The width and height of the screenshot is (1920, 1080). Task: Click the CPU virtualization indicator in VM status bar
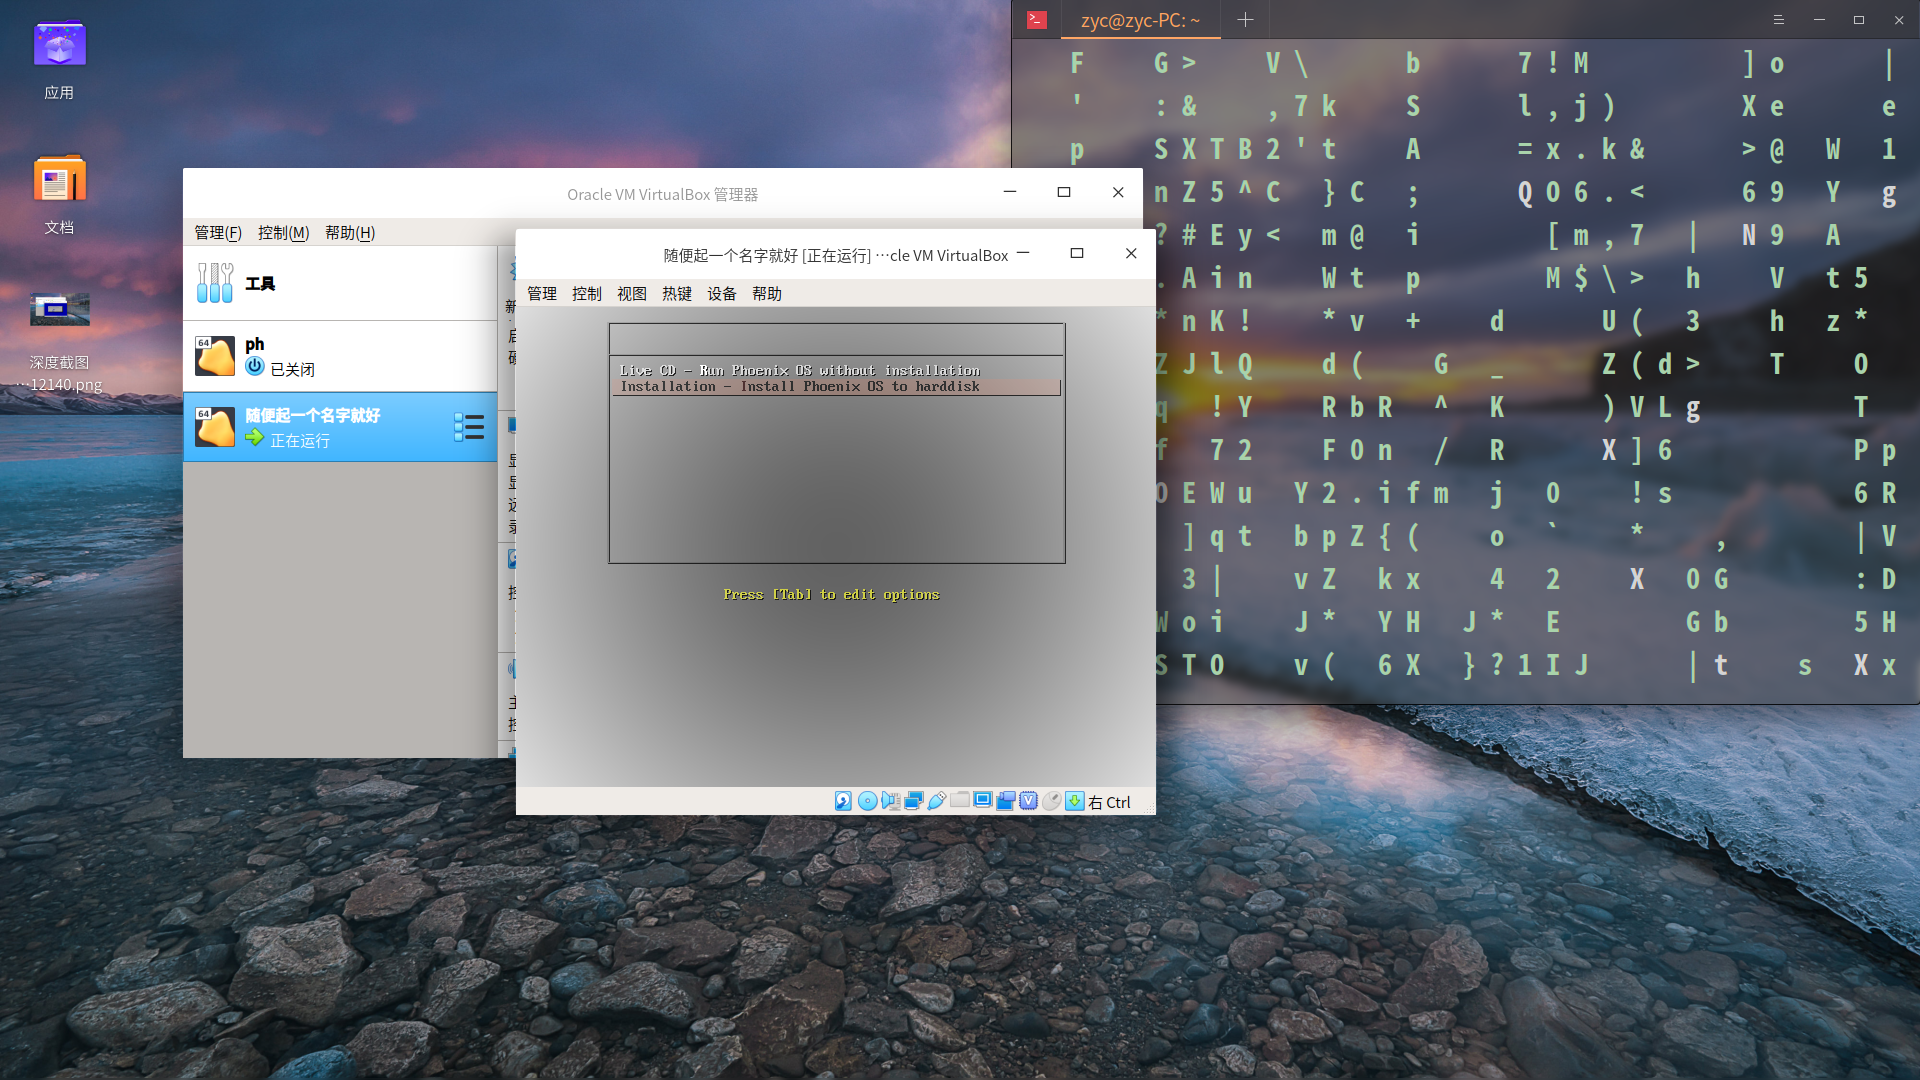1028,801
